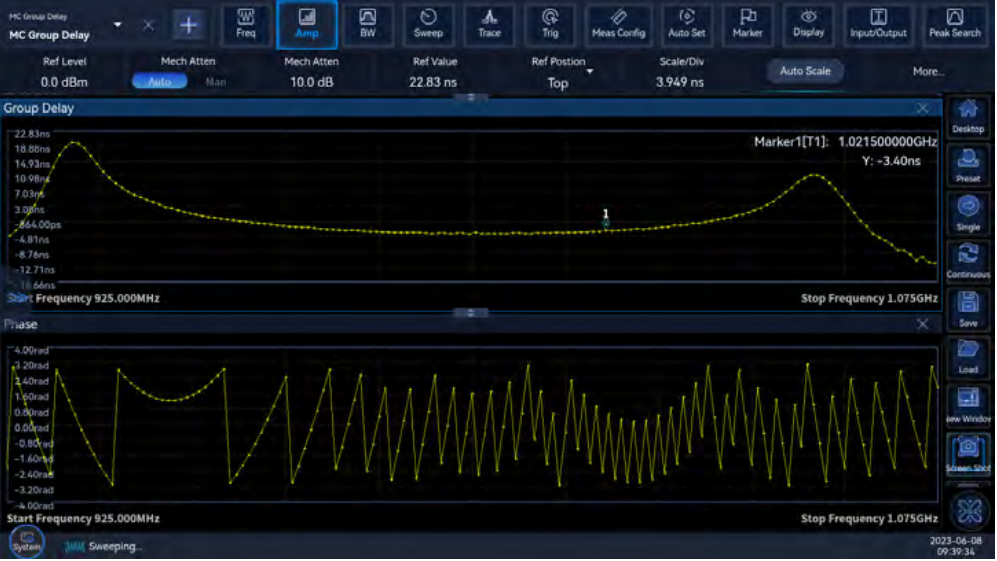Set Mech Atten mode to Man
The width and height of the screenshot is (997, 561).
216,81
